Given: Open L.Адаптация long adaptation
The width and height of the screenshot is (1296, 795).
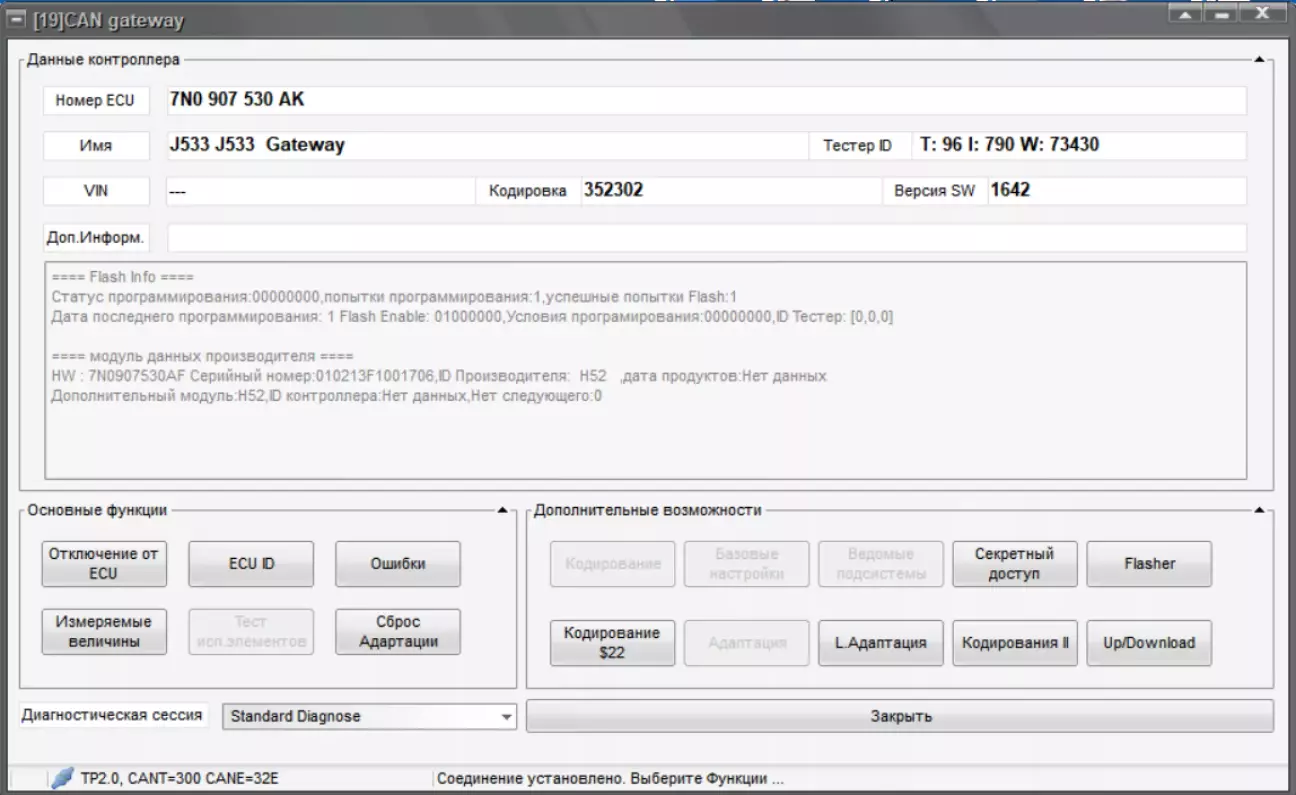Looking at the screenshot, I should tap(880, 643).
